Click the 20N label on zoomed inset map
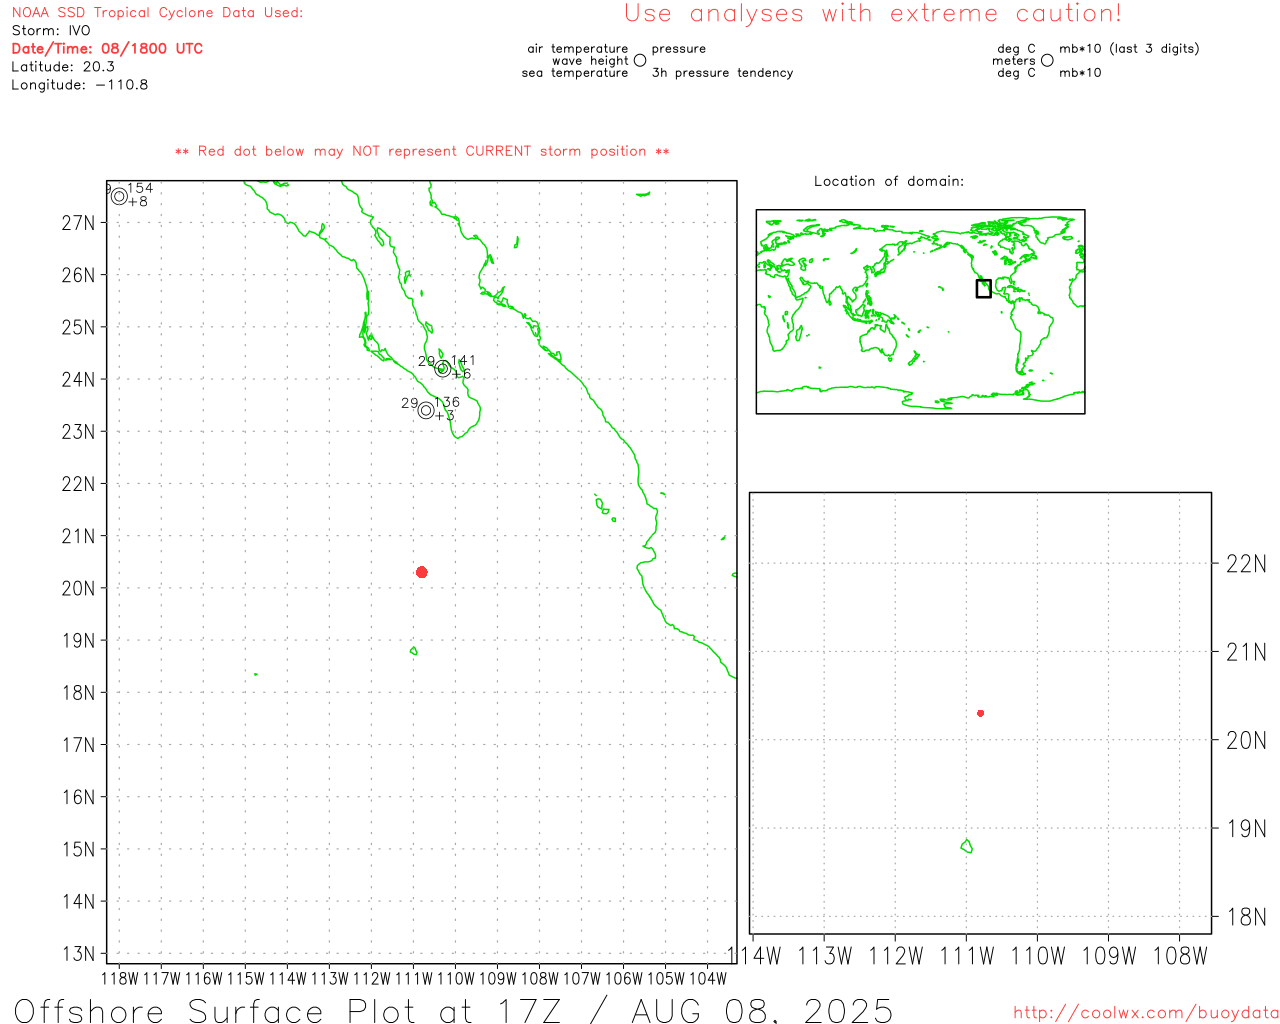This screenshot has height=1024, width=1280. (x=1246, y=741)
